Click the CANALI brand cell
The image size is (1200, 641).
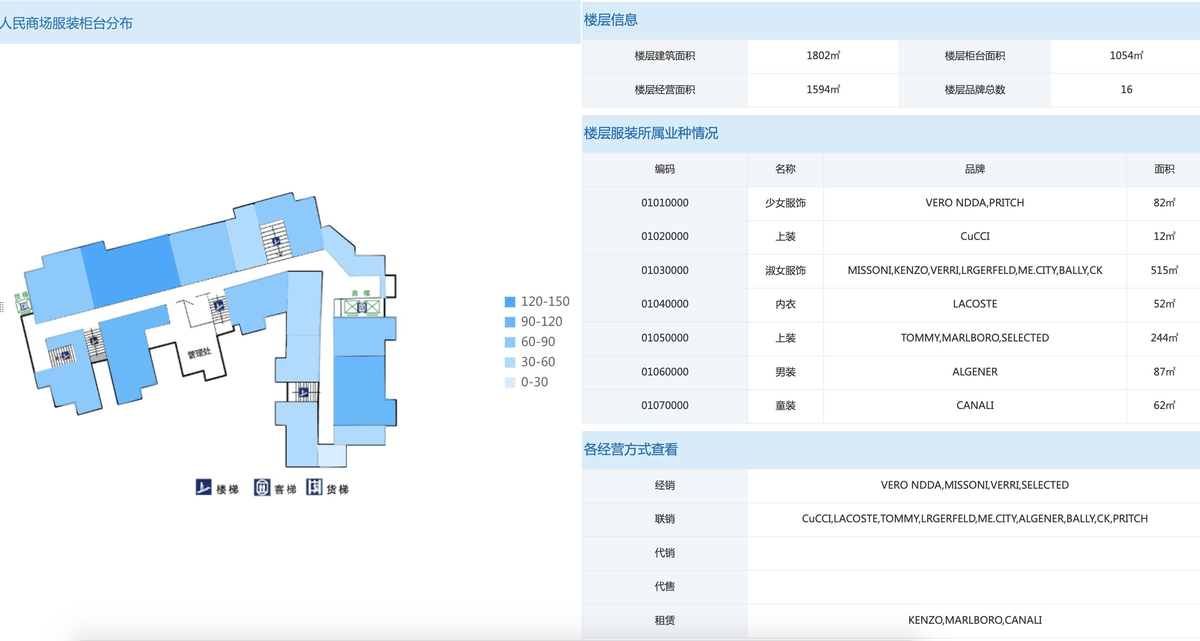coord(975,406)
